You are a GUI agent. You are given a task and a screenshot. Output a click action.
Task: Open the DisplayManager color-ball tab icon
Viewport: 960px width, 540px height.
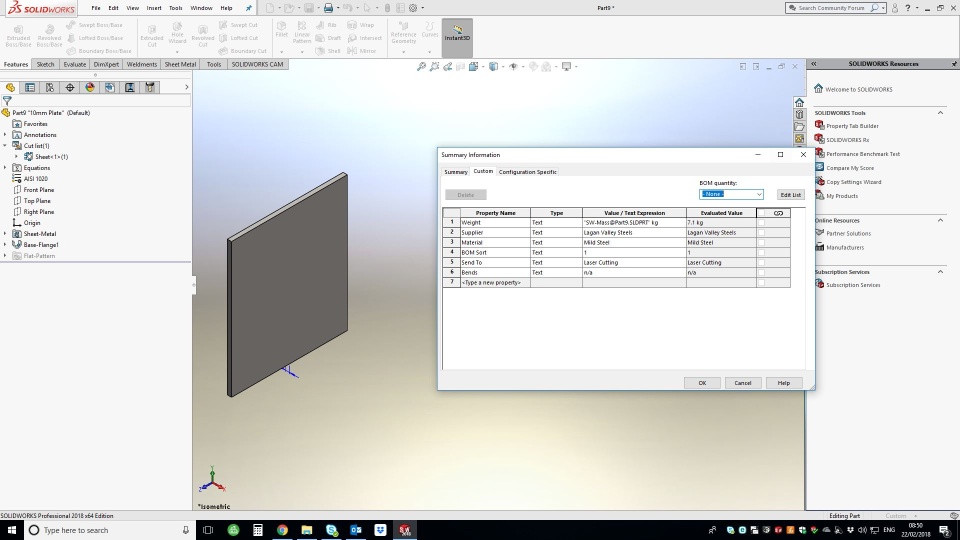click(90, 88)
